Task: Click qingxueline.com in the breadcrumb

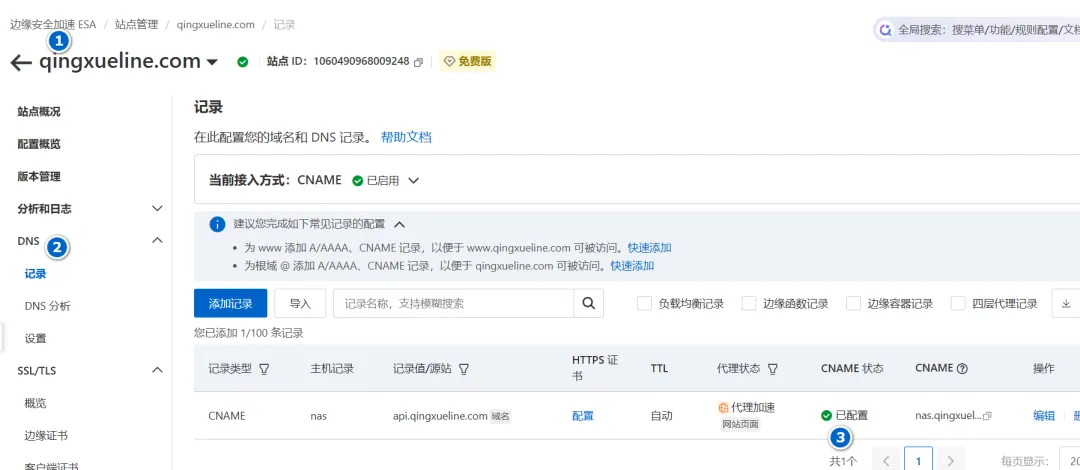Action: pos(216,25)
